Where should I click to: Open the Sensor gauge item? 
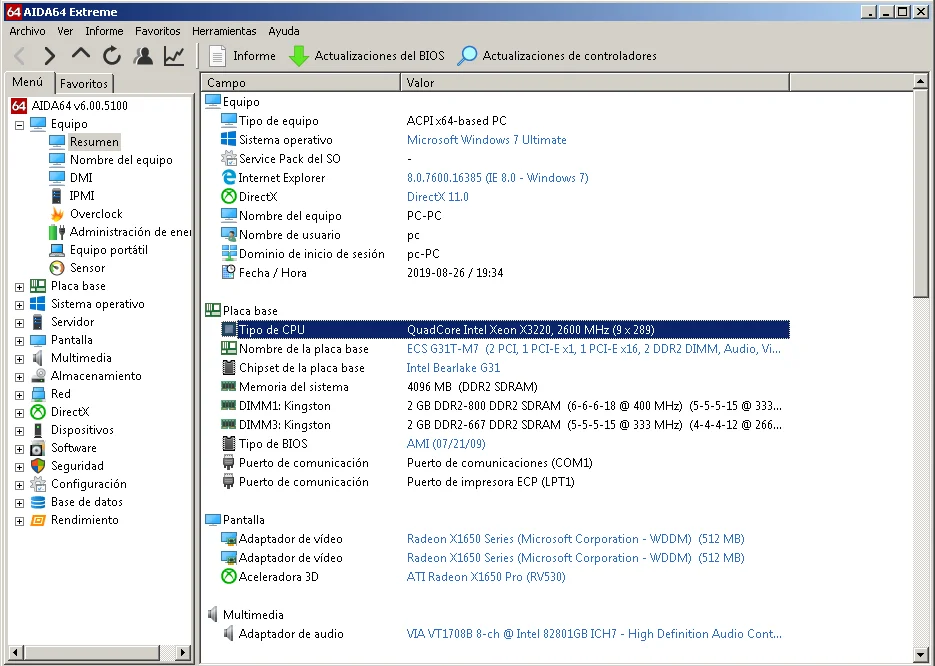87,268
